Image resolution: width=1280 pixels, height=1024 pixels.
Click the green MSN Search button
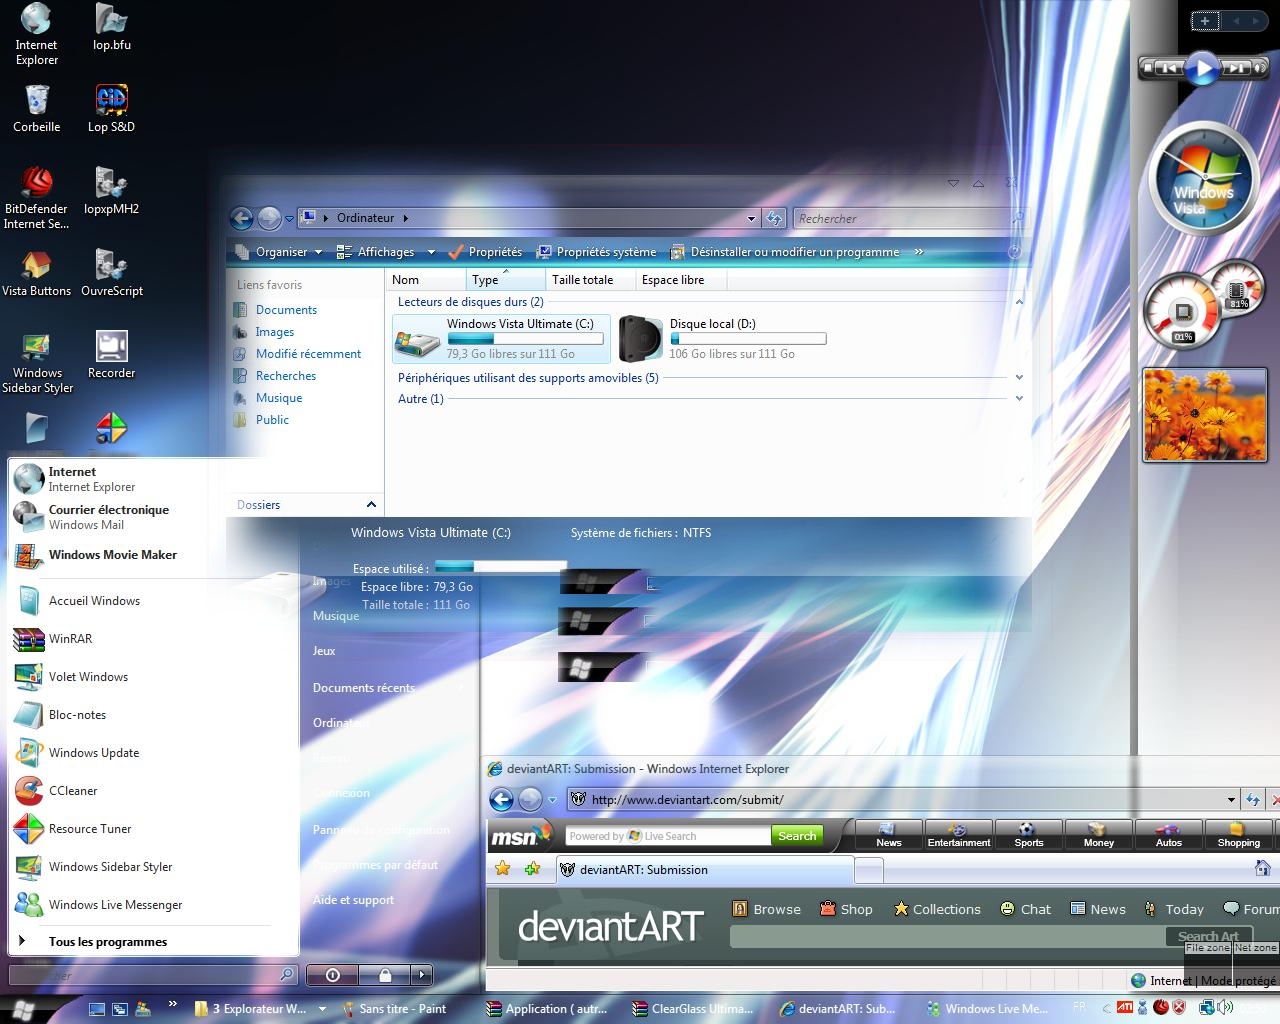[797, 836]
